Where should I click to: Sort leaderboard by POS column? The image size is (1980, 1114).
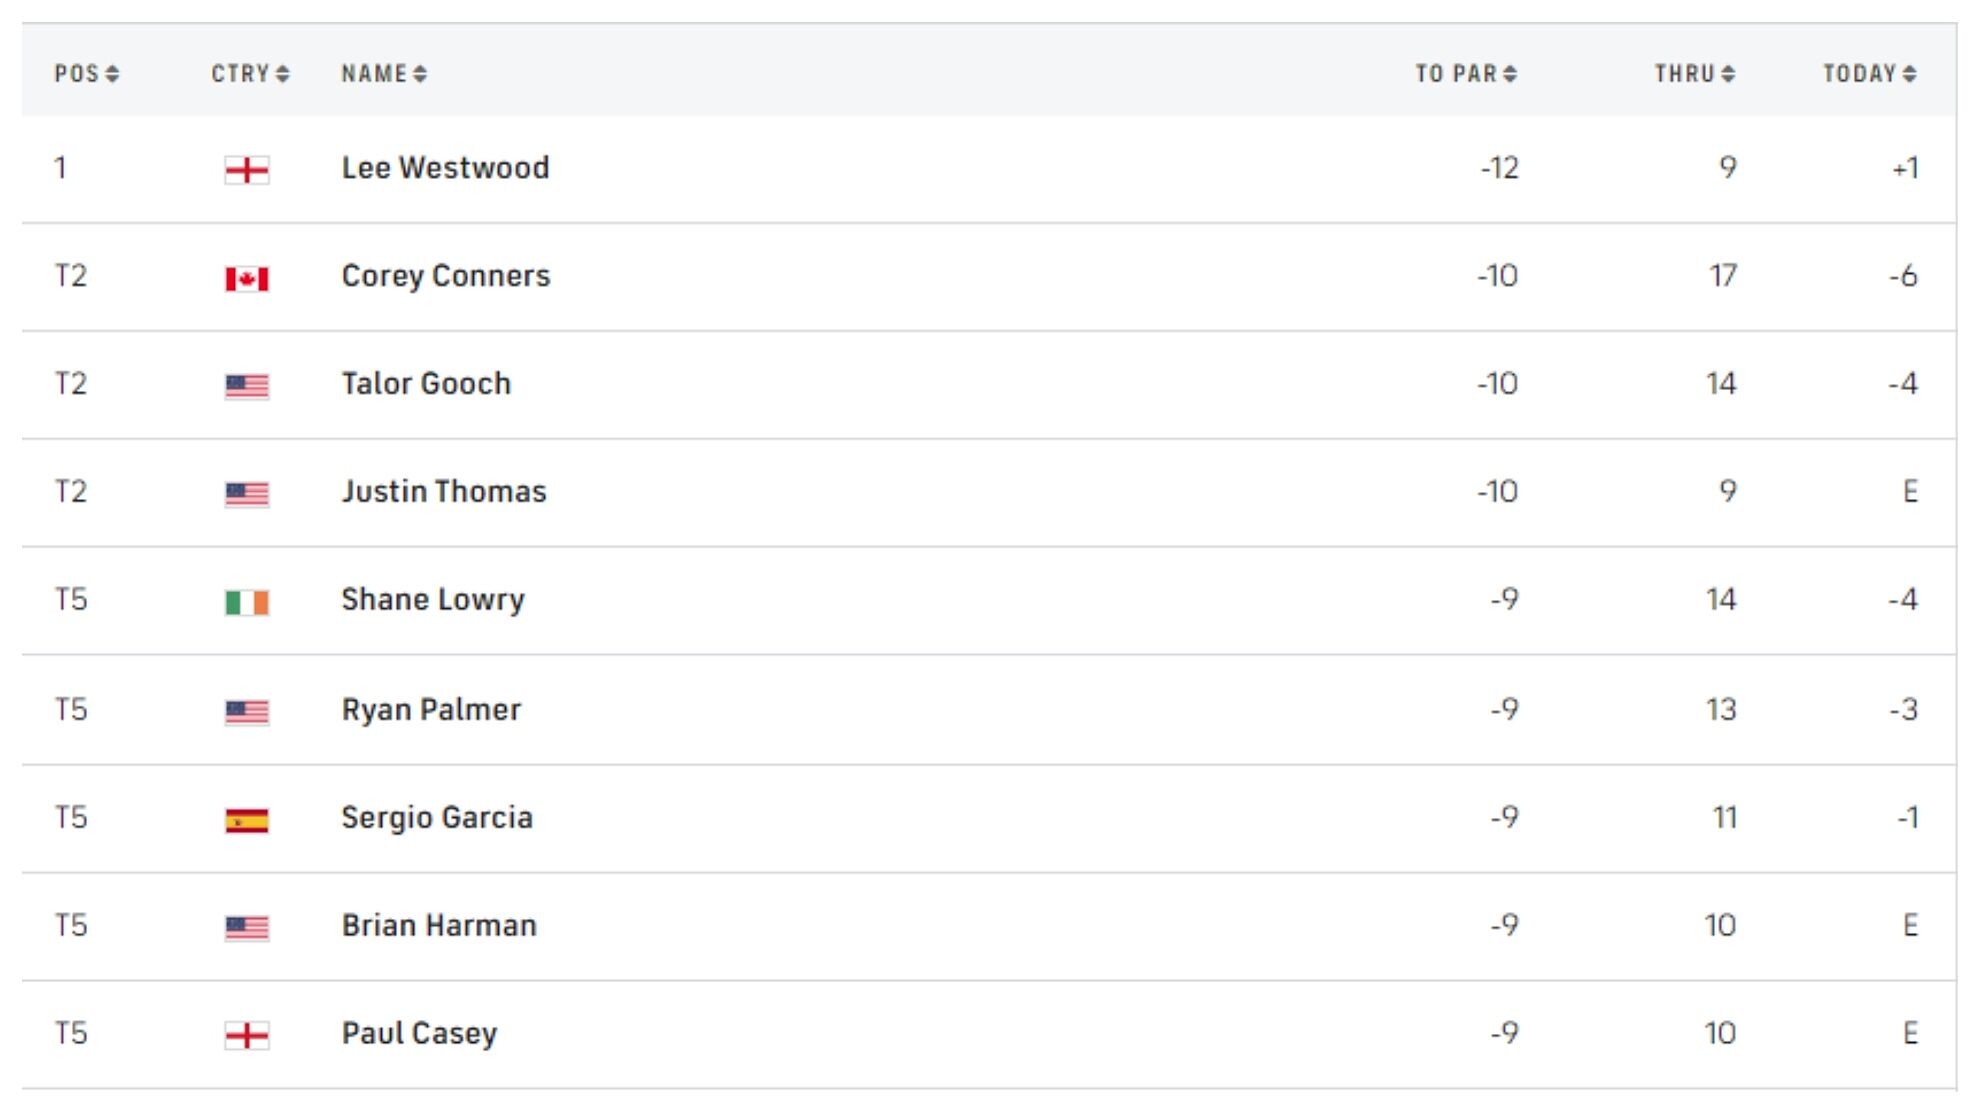[x=86, y=74]
